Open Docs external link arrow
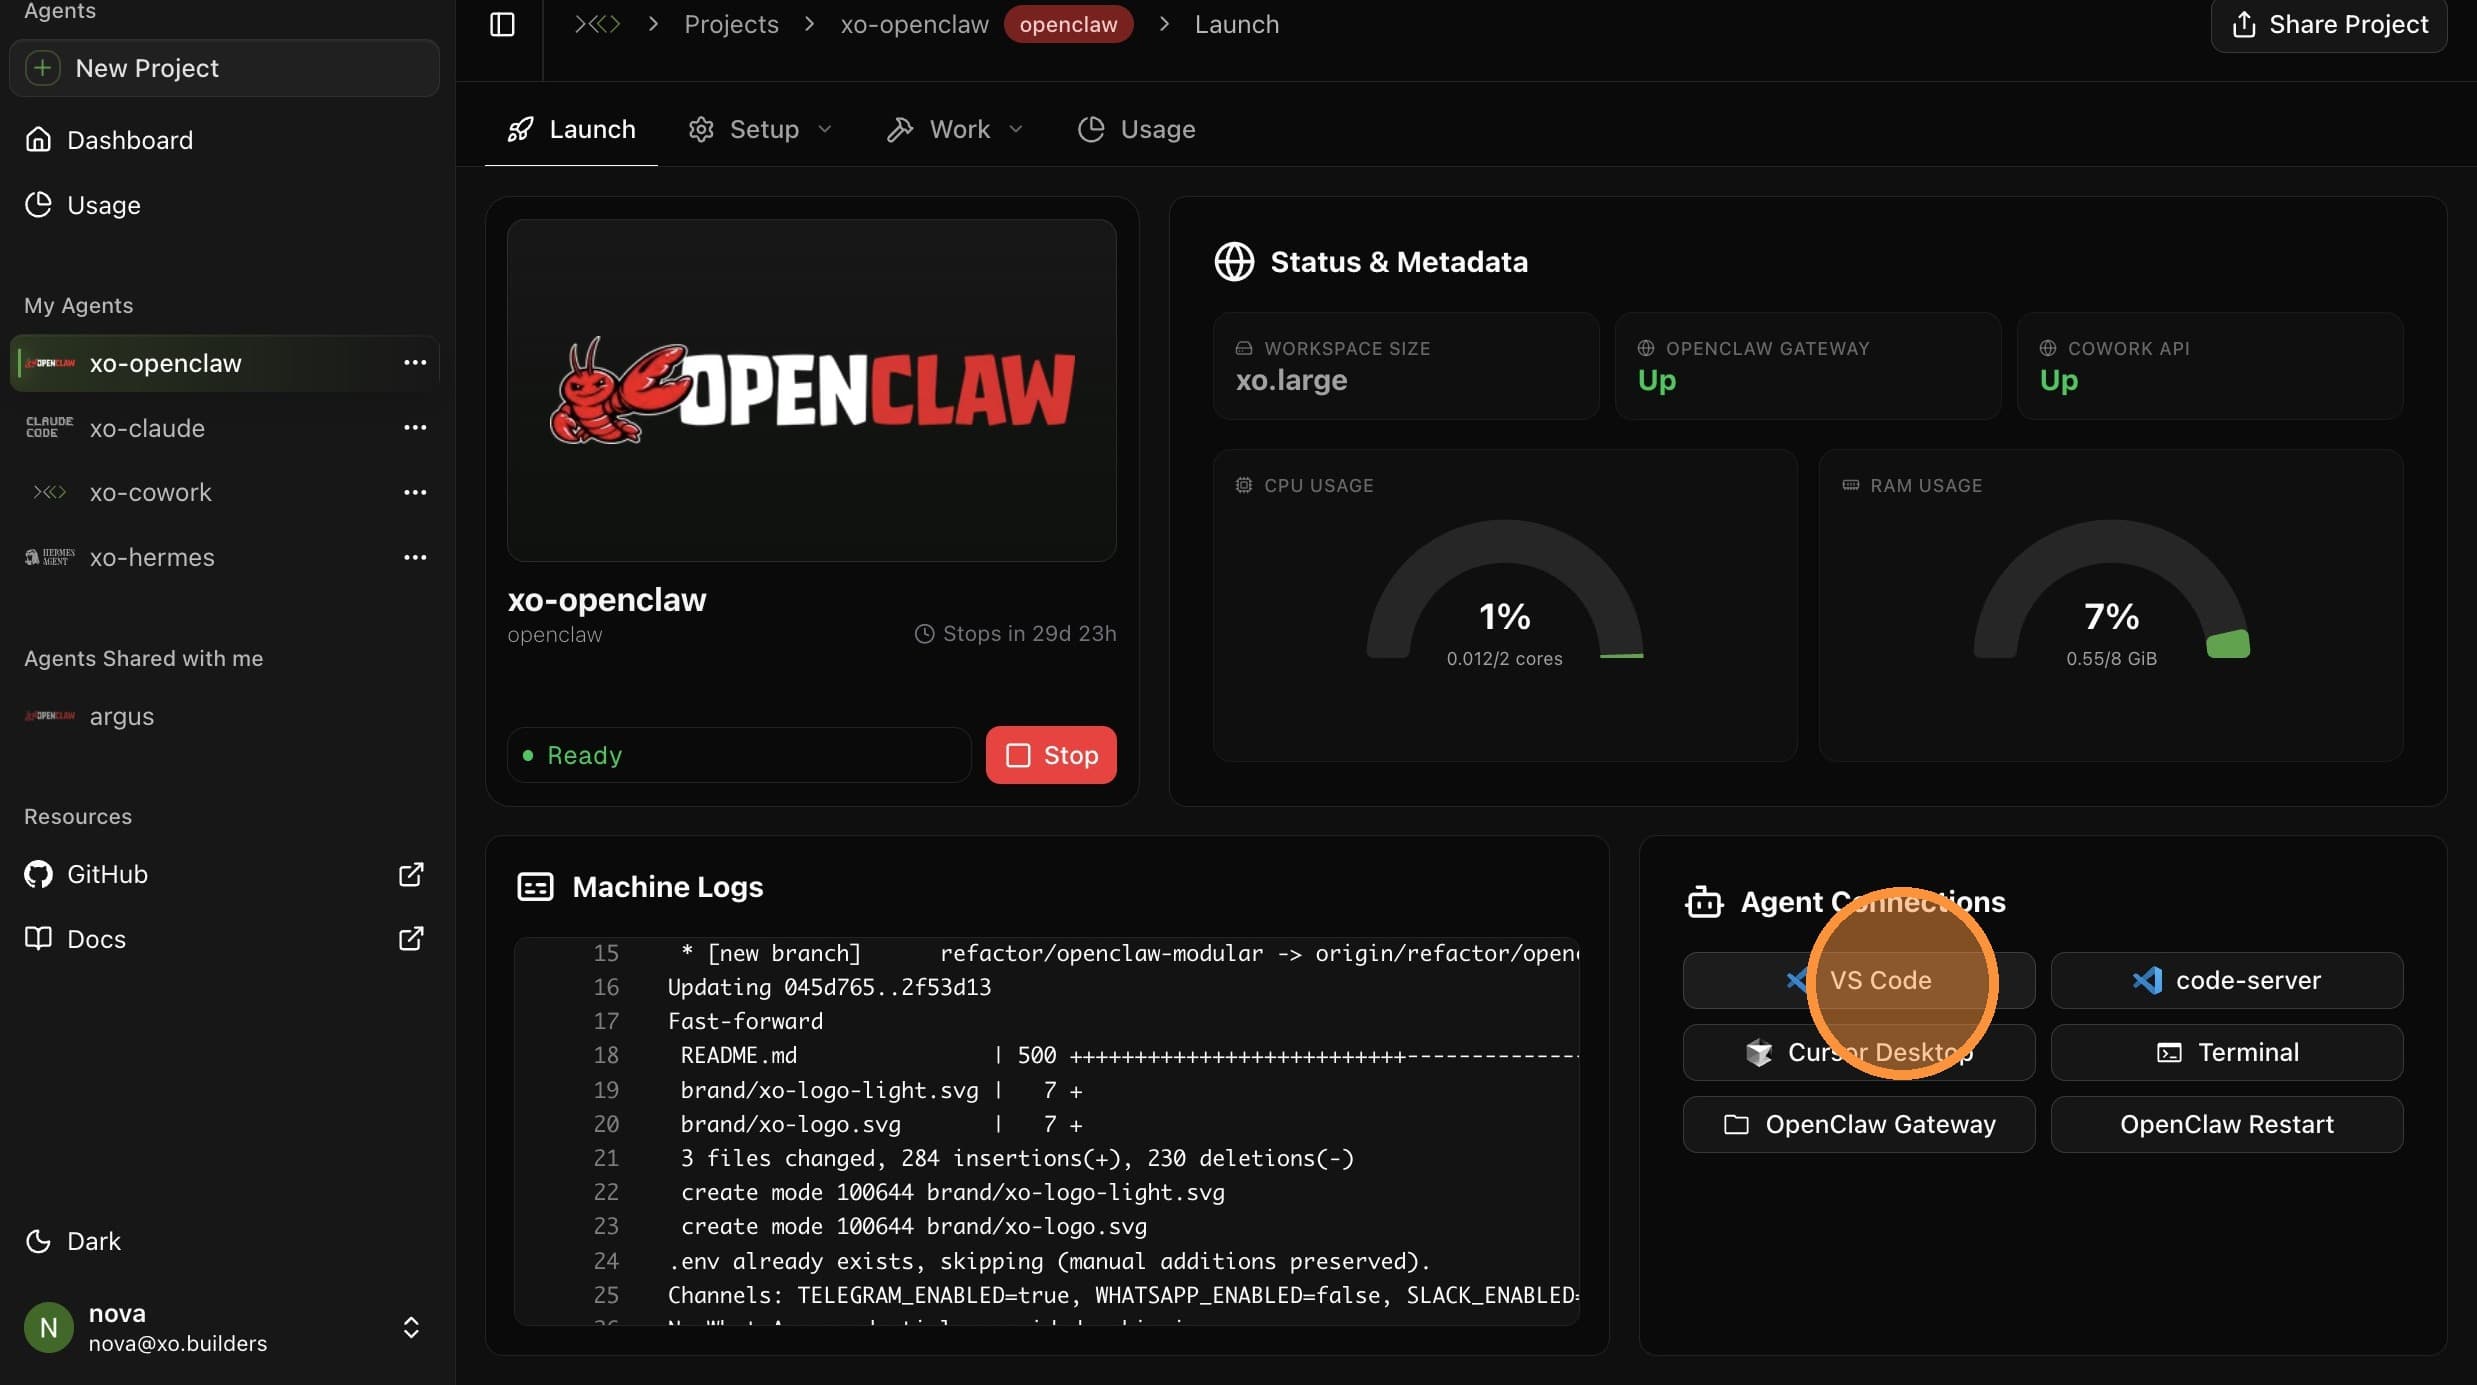Screen dimensions: 2477x1385 tap(411, 938)
